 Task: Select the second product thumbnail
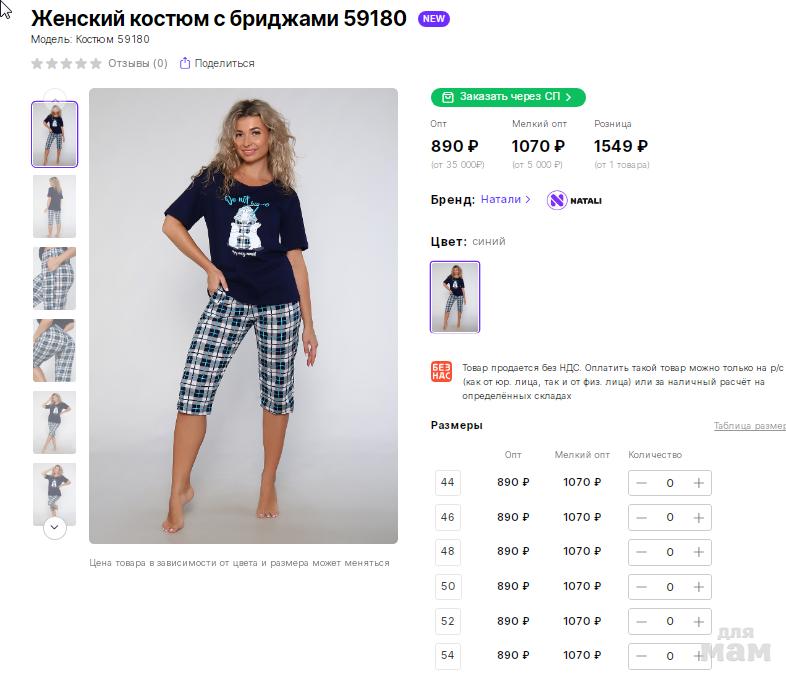pos(54,206)
